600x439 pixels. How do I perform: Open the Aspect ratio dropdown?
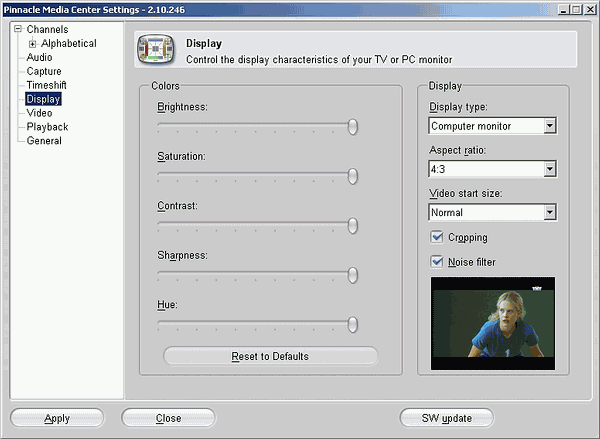pos(550,169)
